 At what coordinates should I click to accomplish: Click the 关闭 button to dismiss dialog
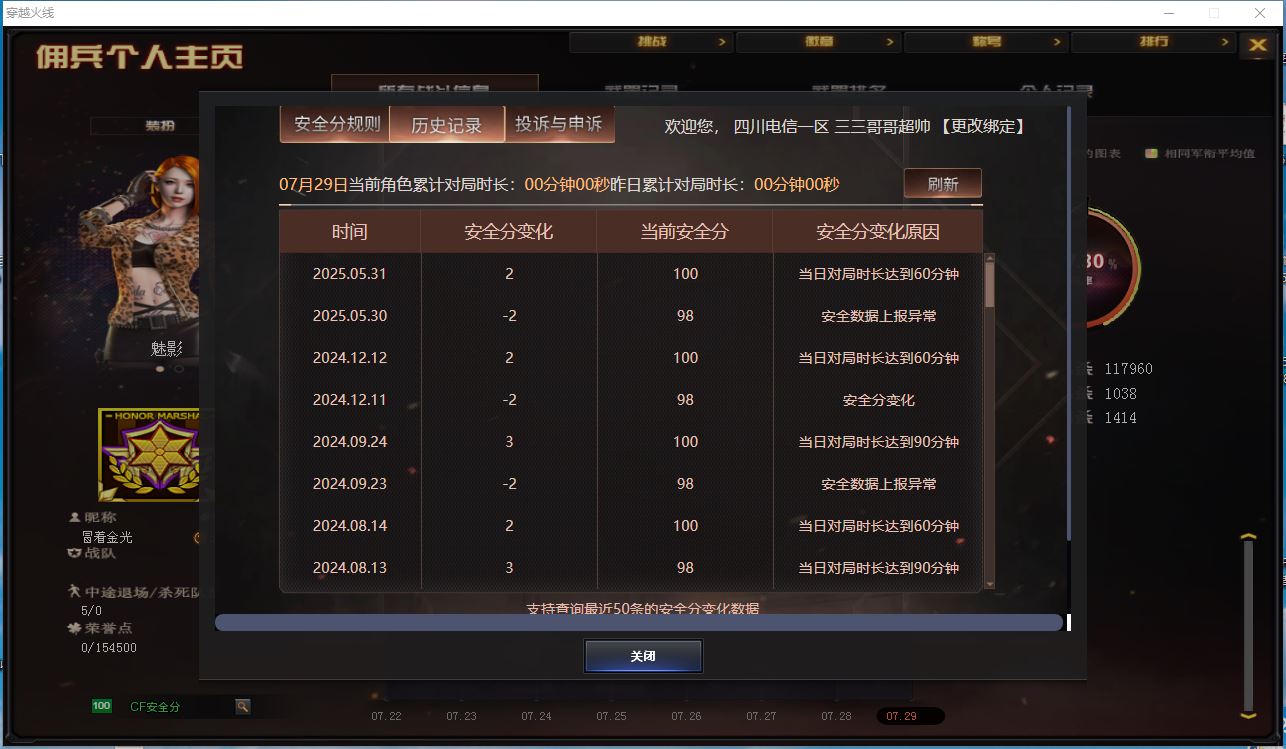pyautogui.click(x=643, y=656)
